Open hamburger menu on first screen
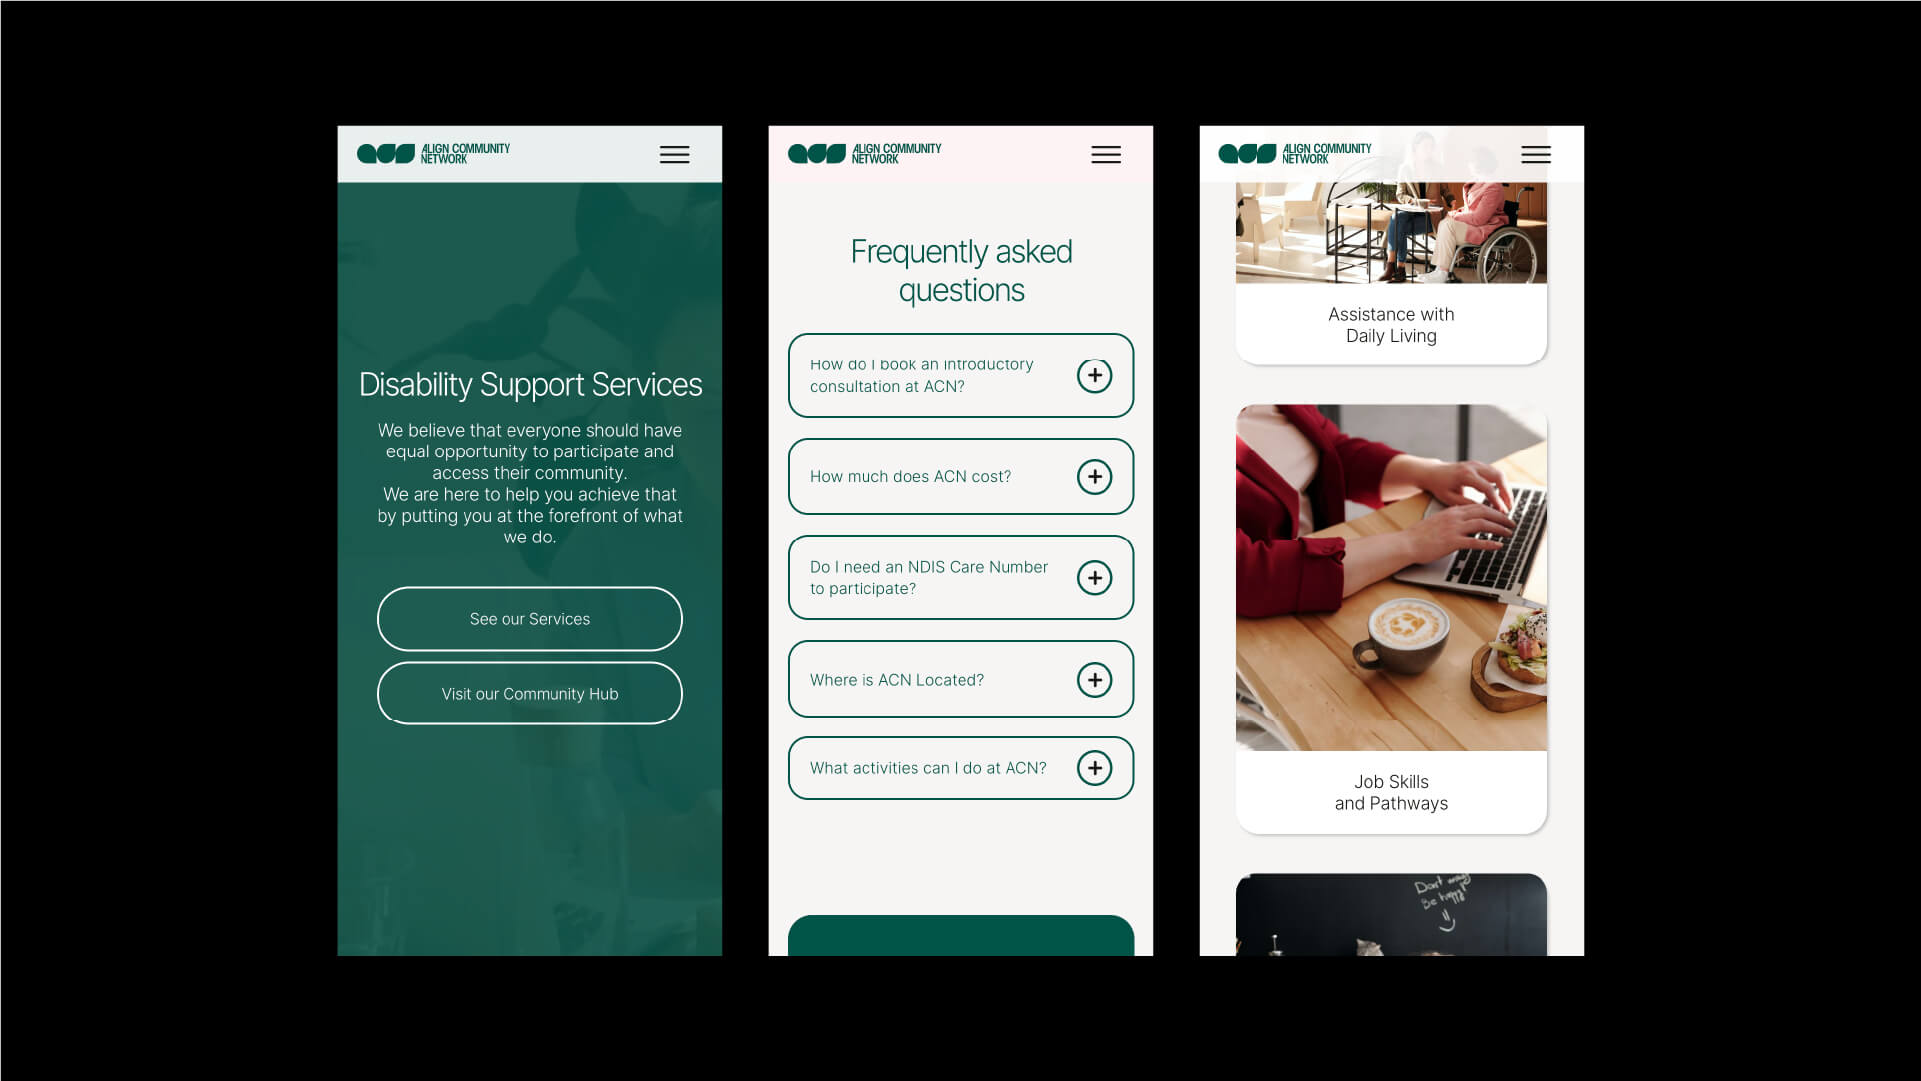Image resolution: width=1921 pixels, height=1081 pixels. coord(674,153)
